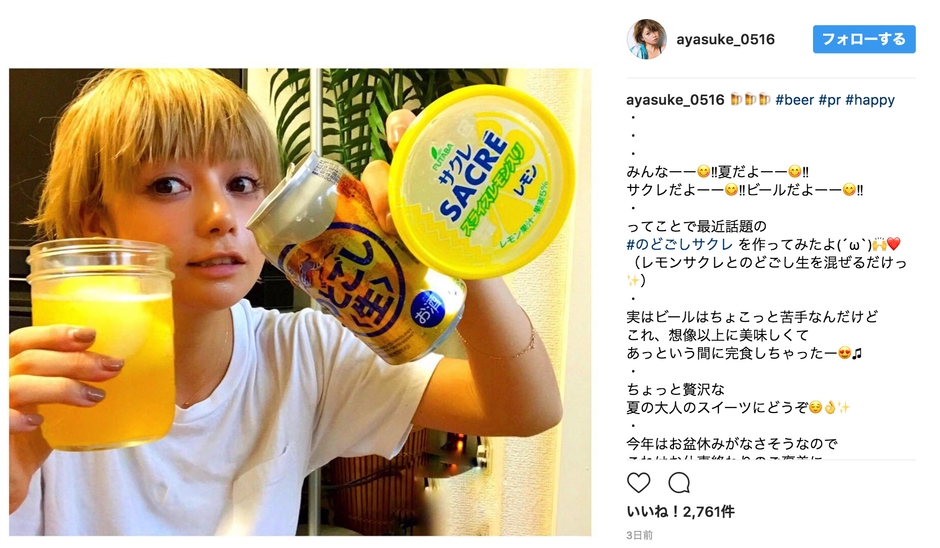This screenshot has width=940, height=548.
Task: Click the 3日前 post timestamp
Action: click(x=640, y=535)
